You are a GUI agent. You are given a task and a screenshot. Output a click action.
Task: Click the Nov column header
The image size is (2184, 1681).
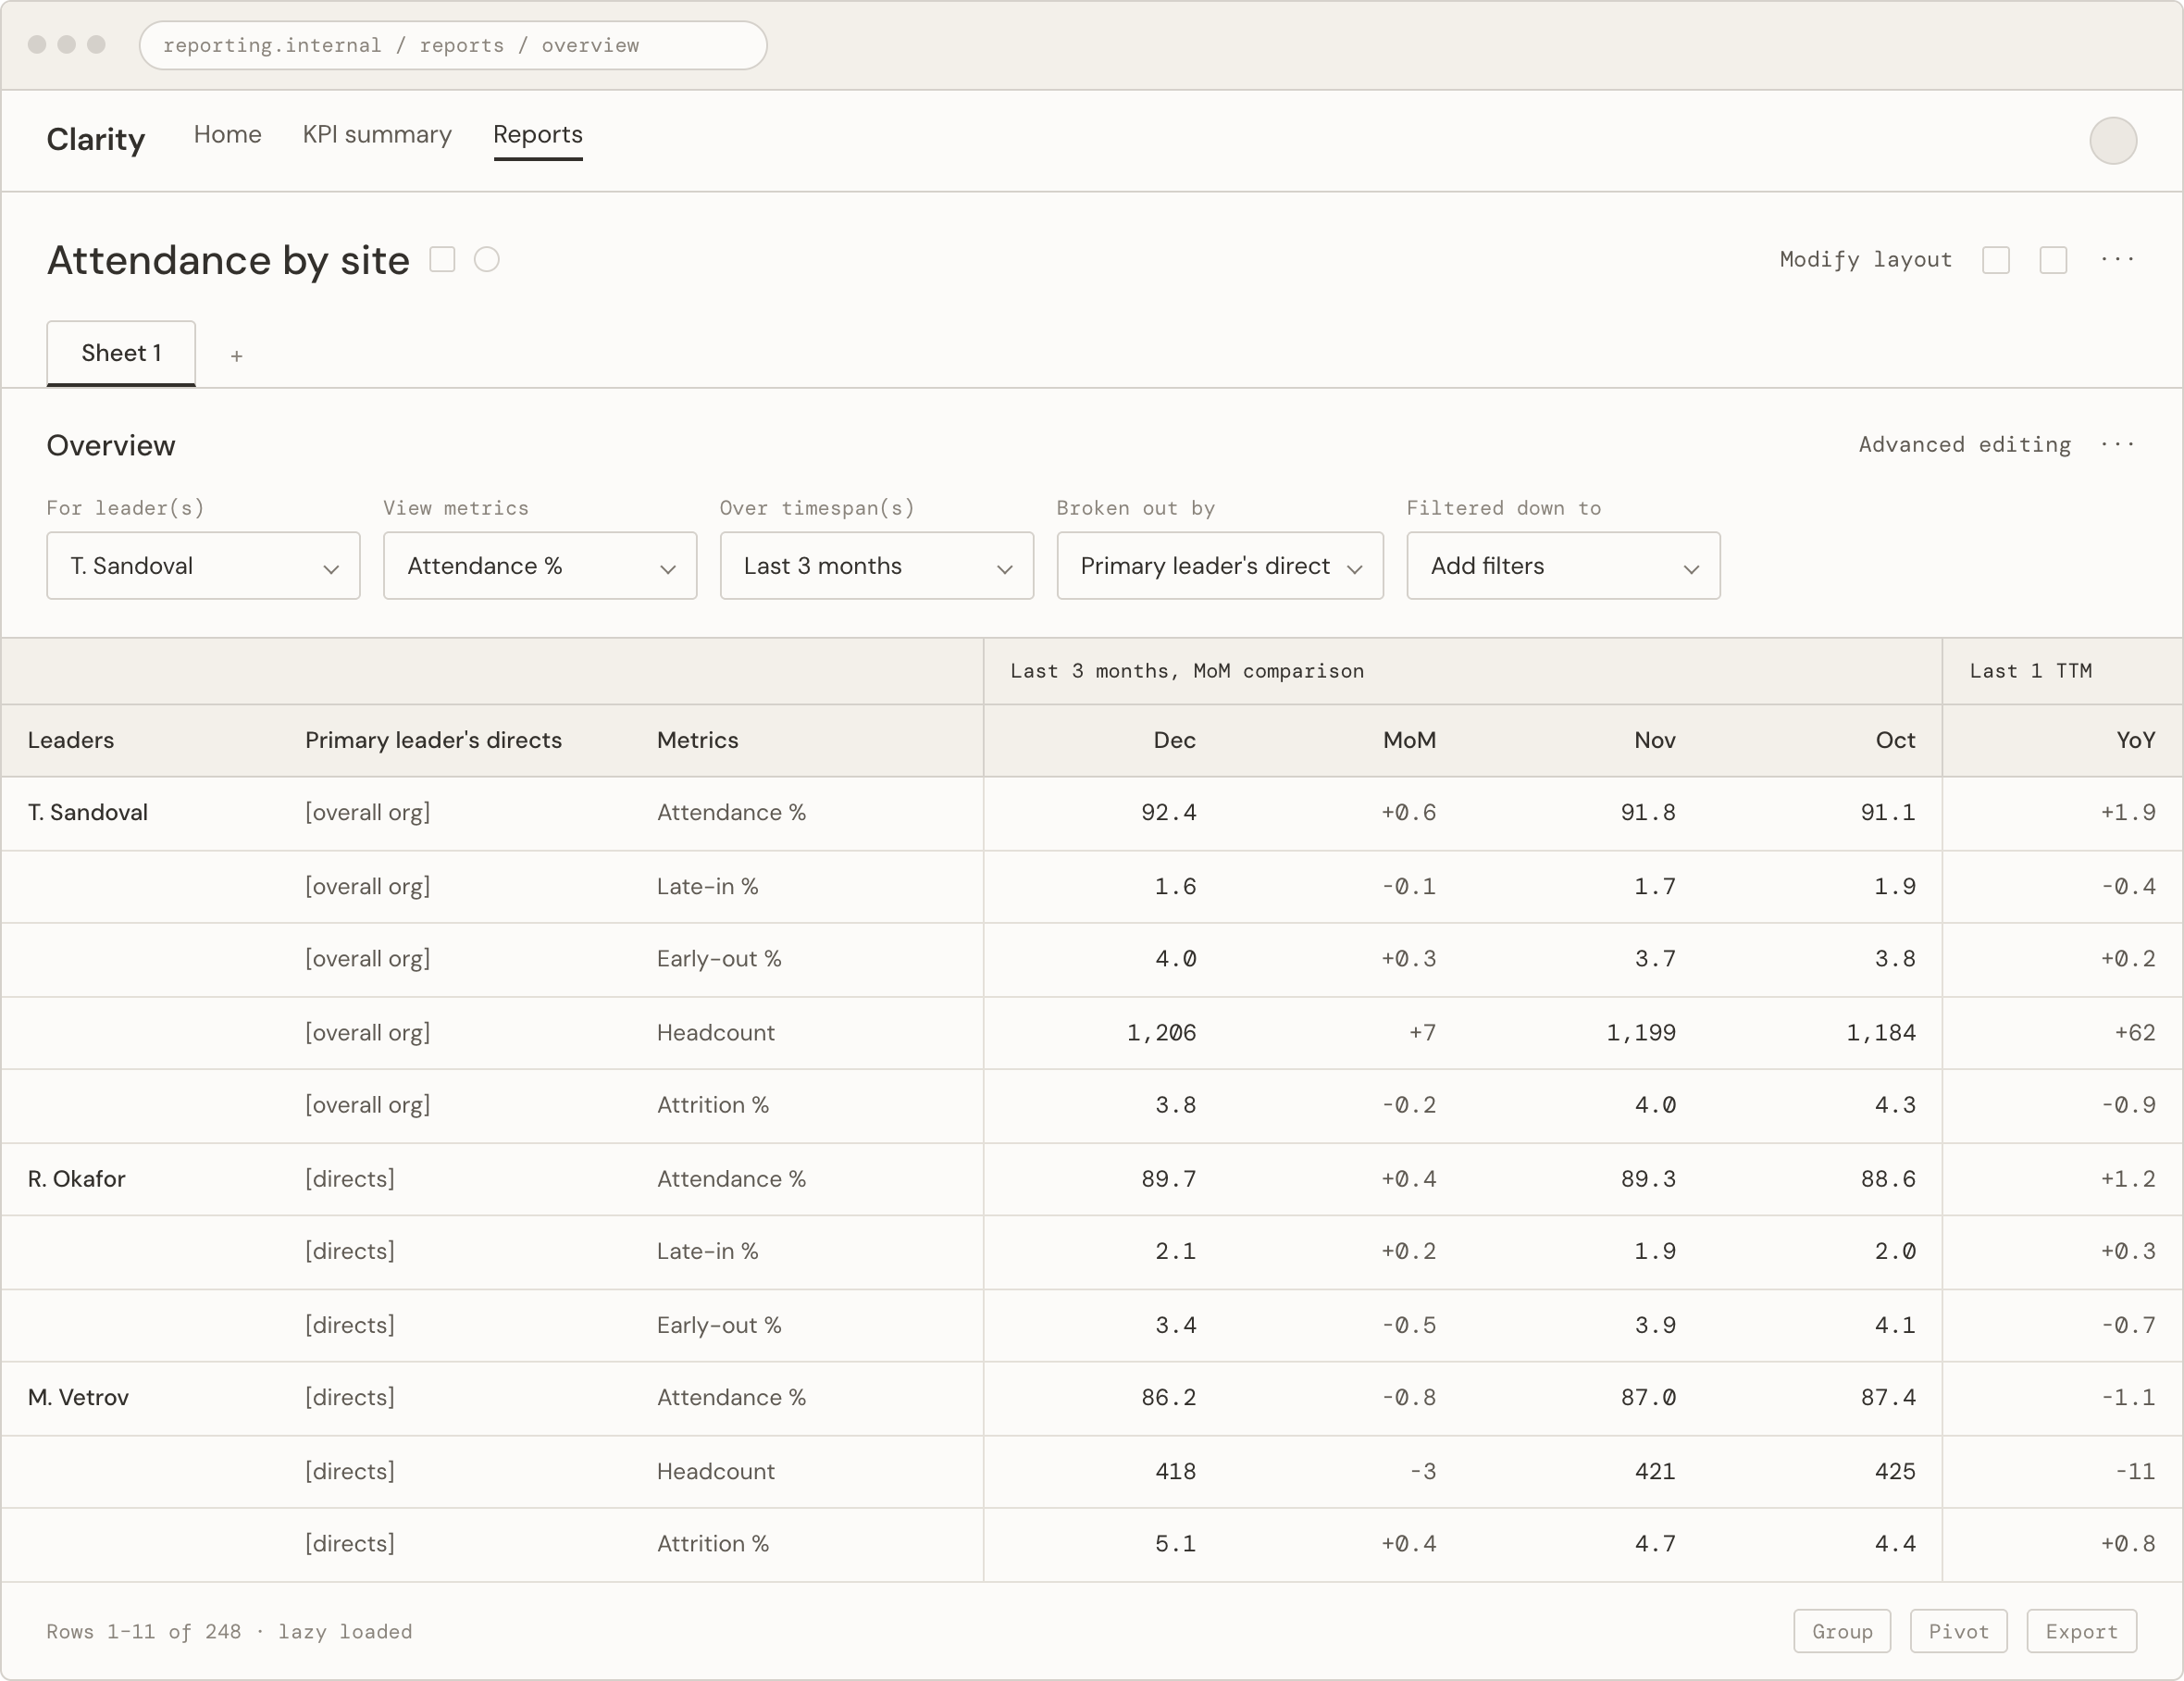(1654, 740)
